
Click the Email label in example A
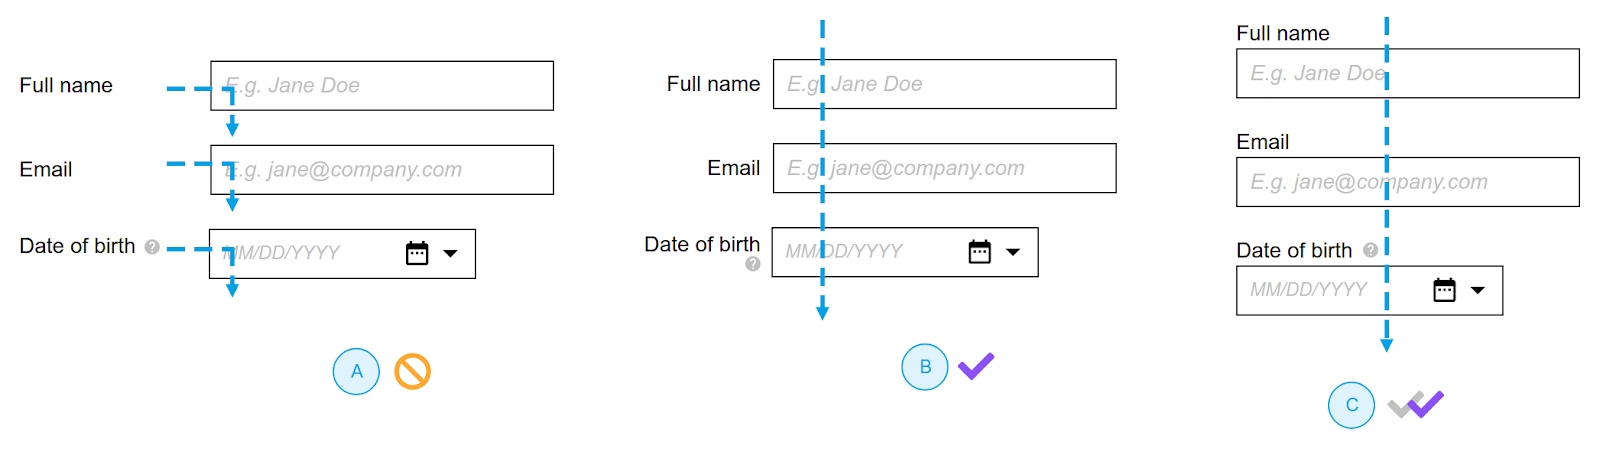click(x=46, y=169)
